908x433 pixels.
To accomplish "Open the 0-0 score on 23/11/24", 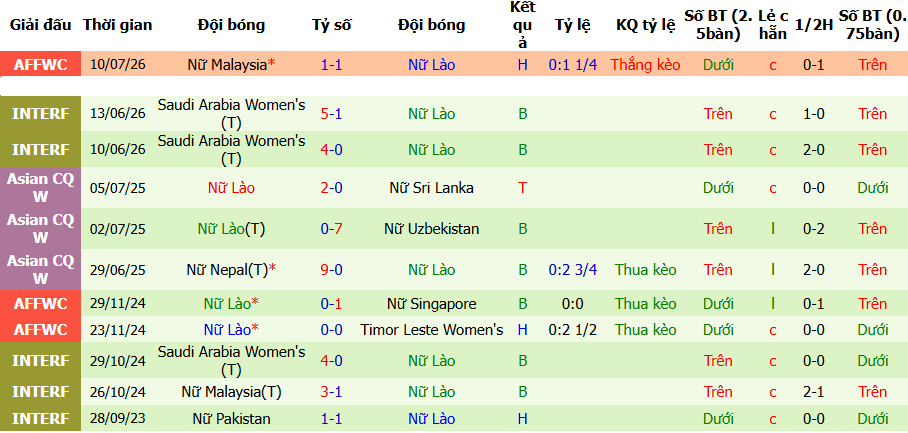I will tap(331, 330).
